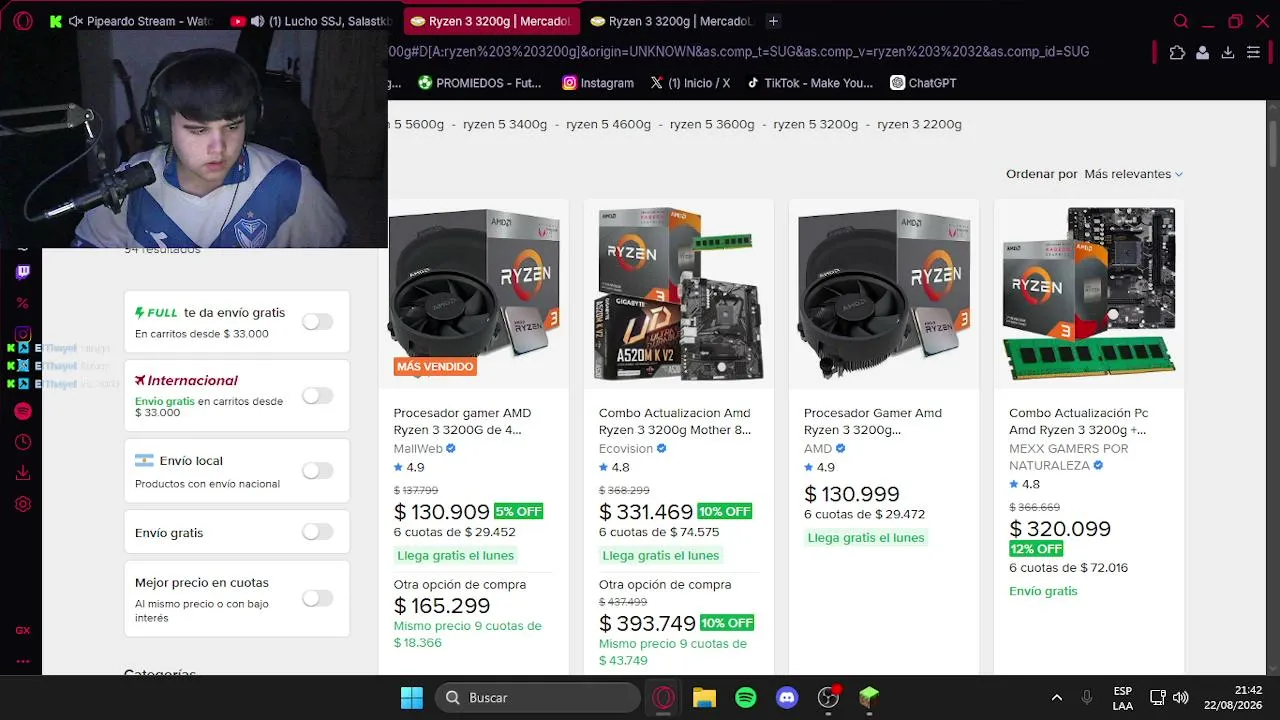Show hidden system tray icons chevron
1280x720 pixels.
(x=1056, y=698)
